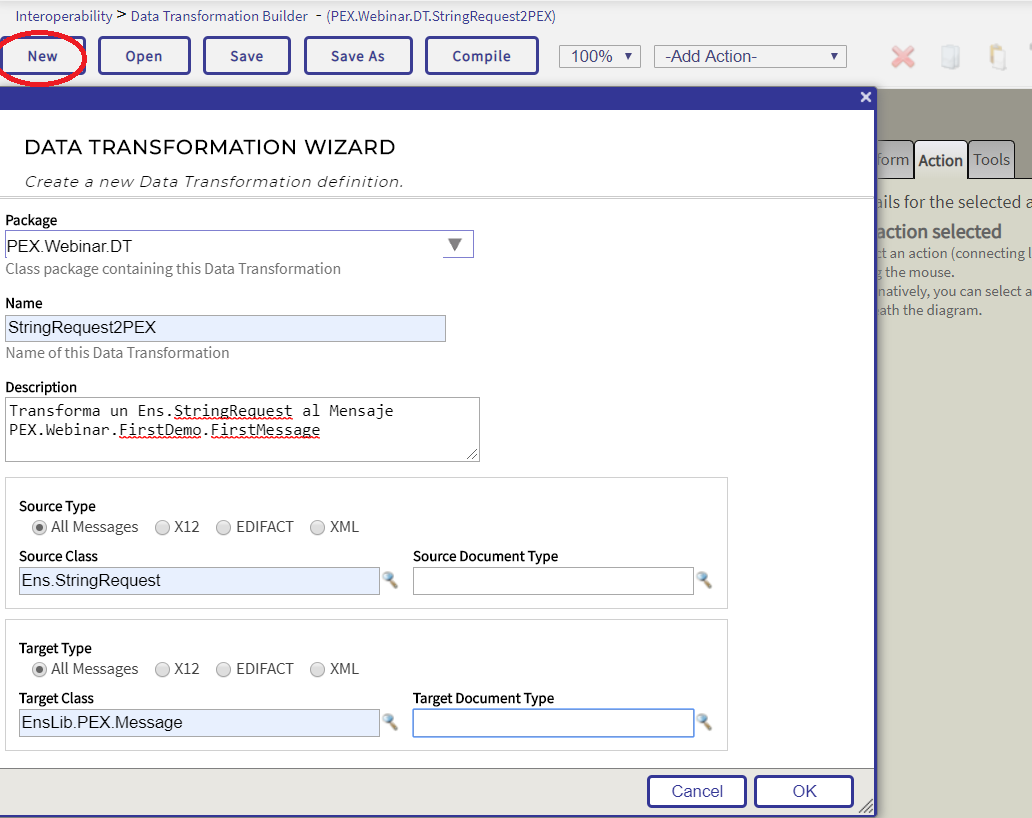Click the red X delete action icon
The image size is (1032, 818).
(x=903, y=57)
